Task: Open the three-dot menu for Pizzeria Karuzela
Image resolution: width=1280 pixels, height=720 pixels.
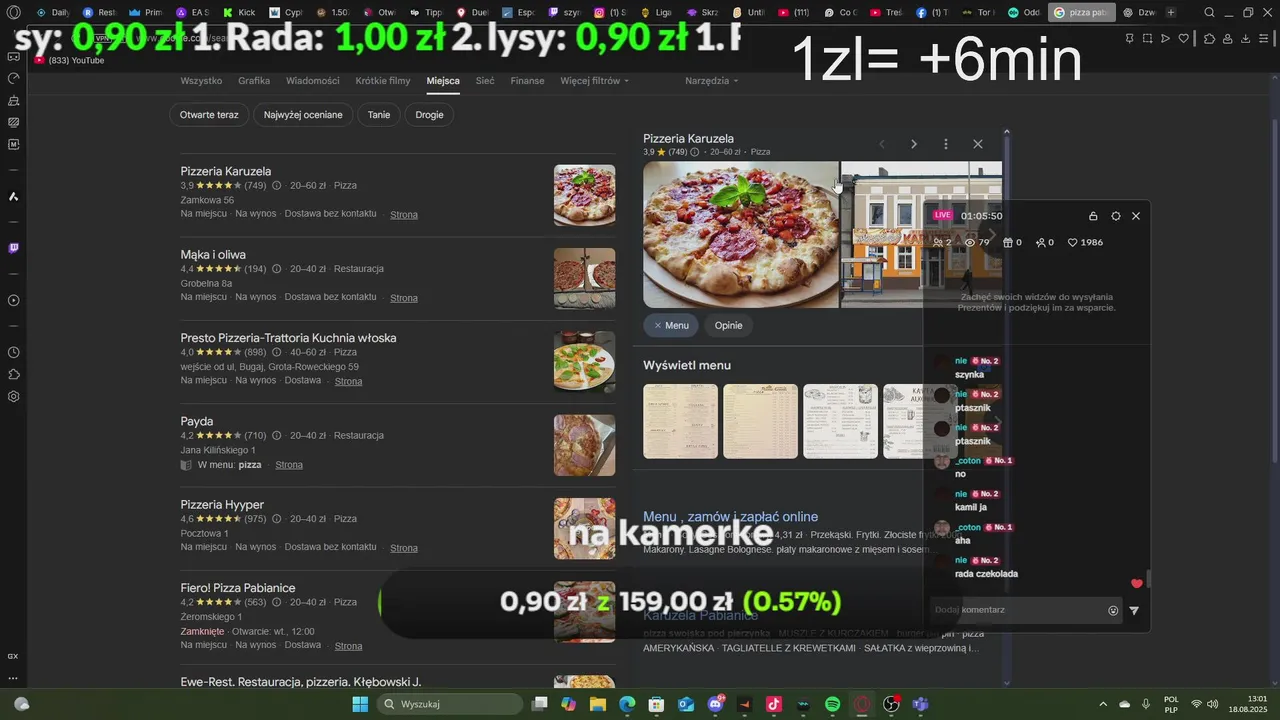Action: coord(946,144)
